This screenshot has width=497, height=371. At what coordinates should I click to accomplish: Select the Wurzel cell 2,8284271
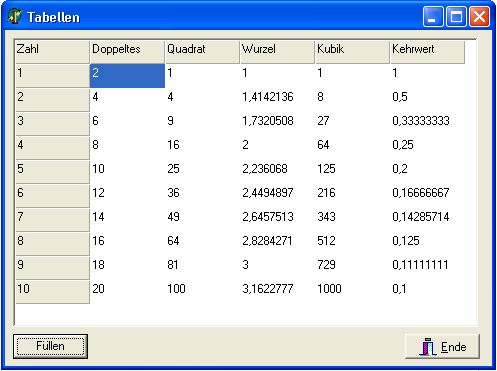[277, 244]
